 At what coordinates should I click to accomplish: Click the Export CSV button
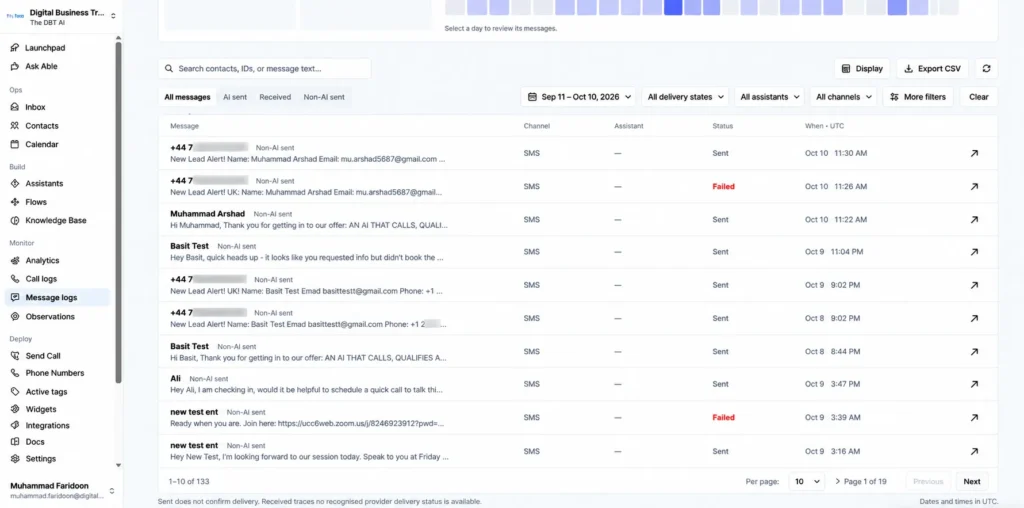(x=933, y=69)
